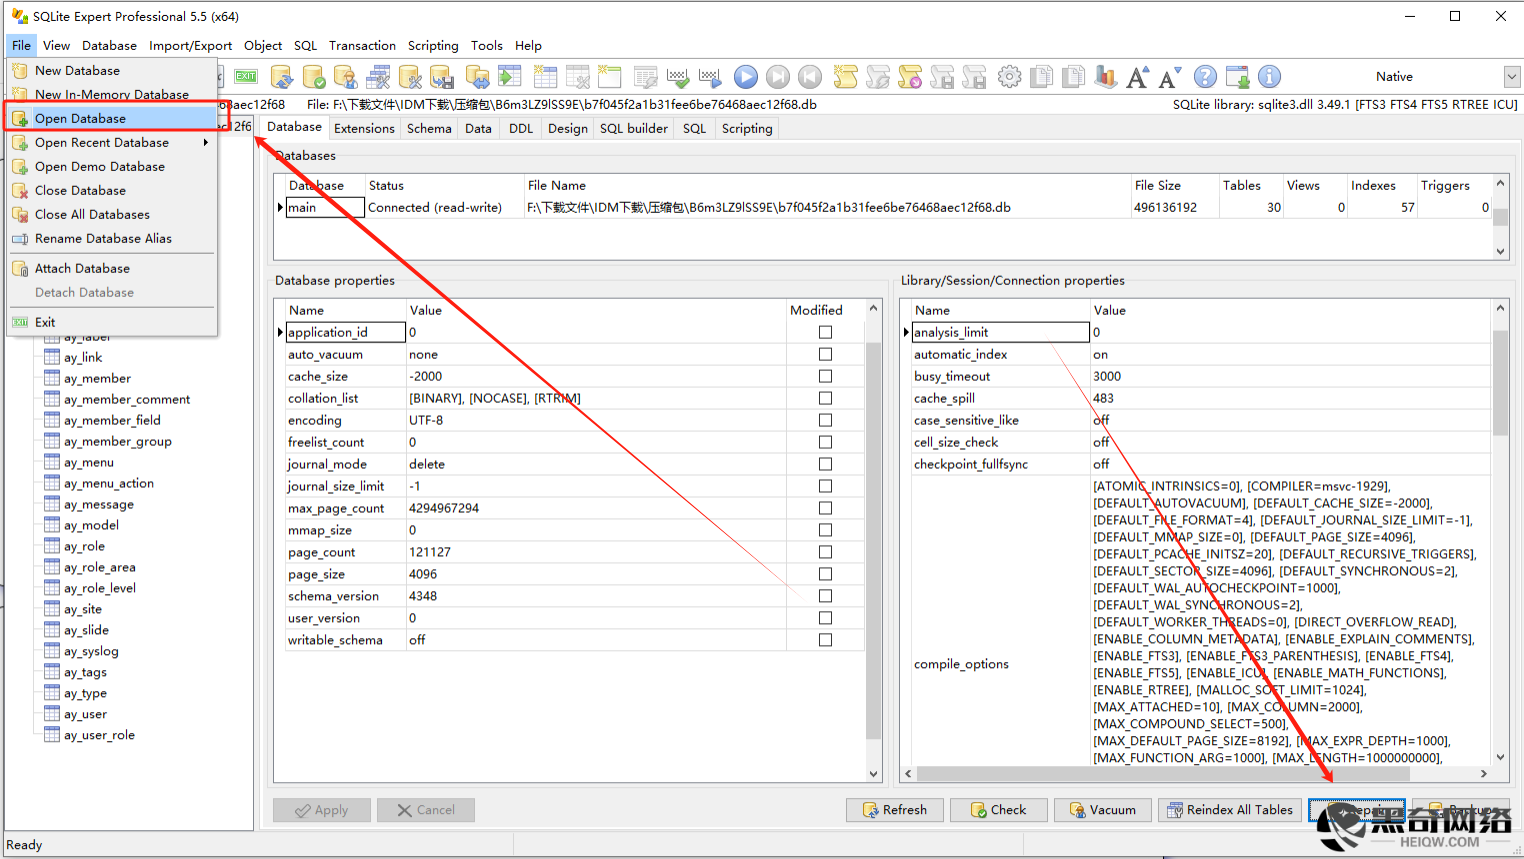Open the gear settings toolbar icon
The image size is (1524, 859).
1010,77
